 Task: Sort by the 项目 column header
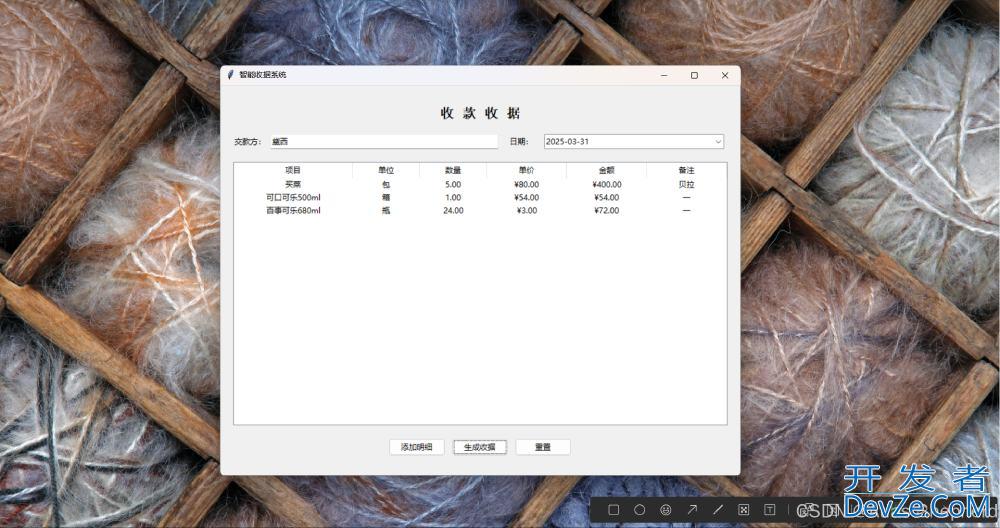(x=293, y=170)
